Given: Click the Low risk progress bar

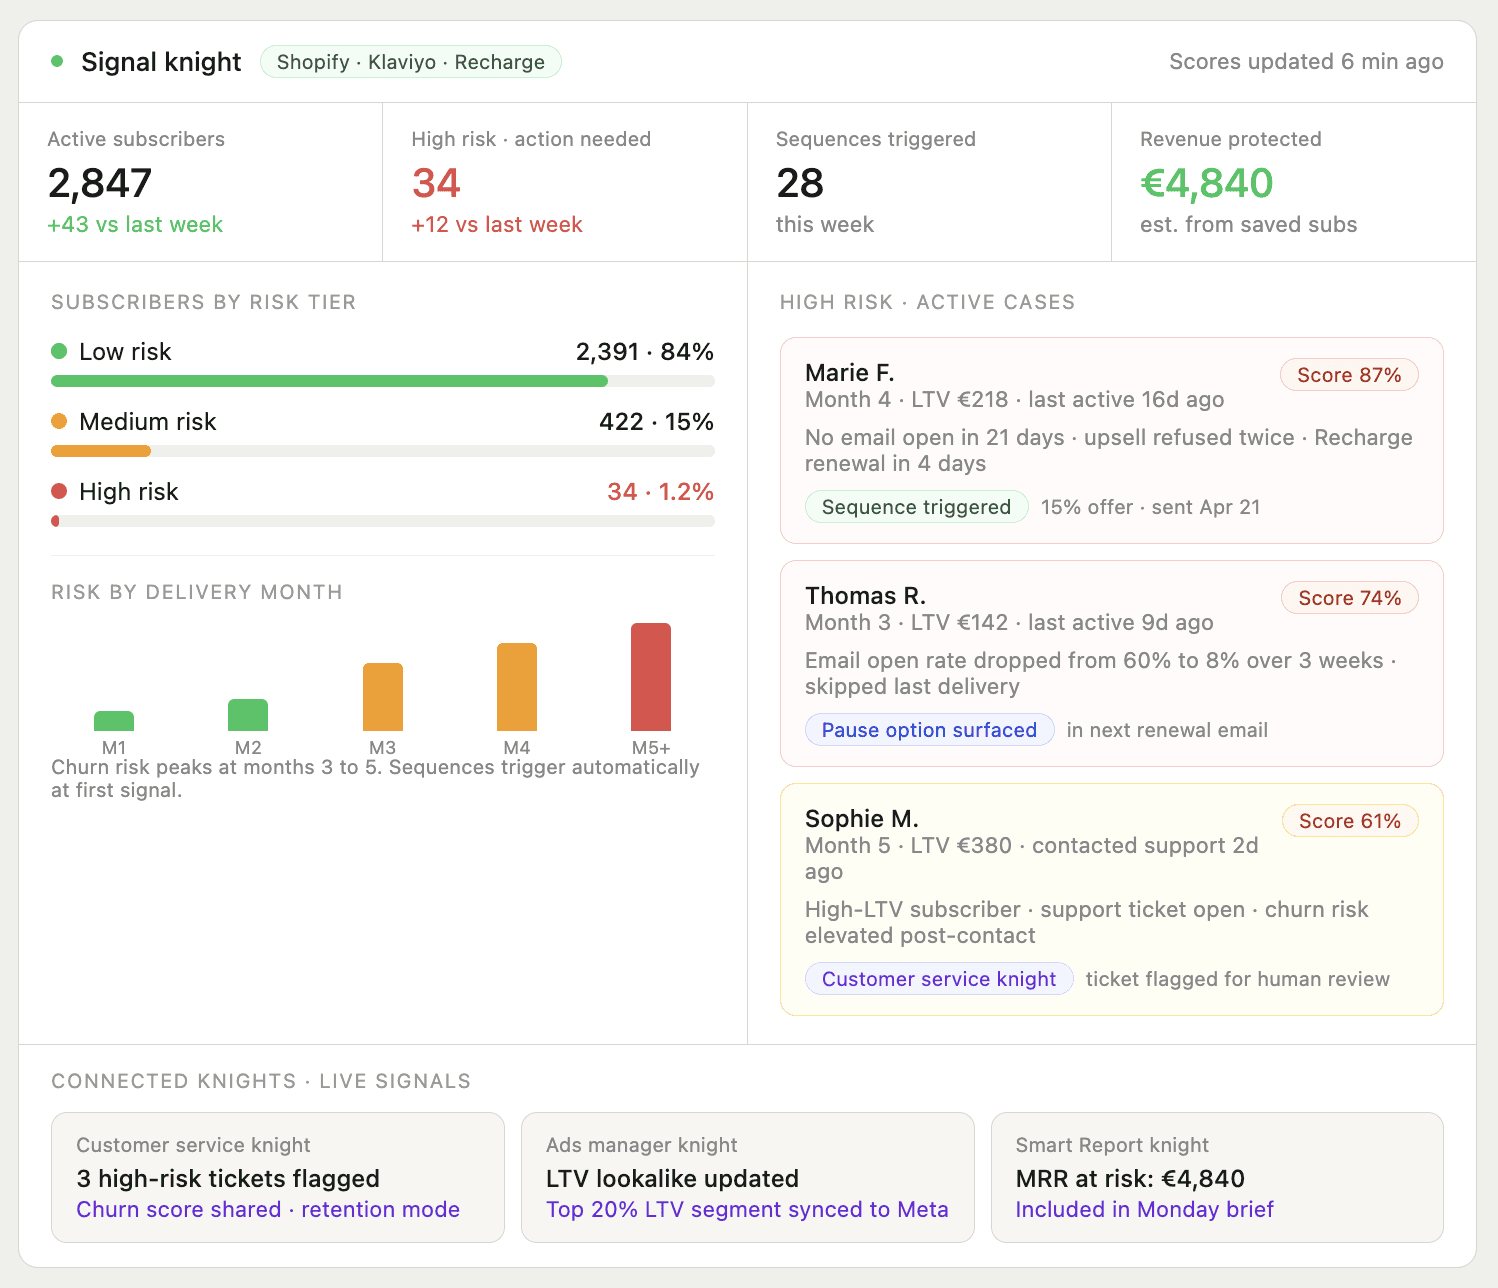Looking at the screenshot, I should pyautogui.click(x=383, y=381).
